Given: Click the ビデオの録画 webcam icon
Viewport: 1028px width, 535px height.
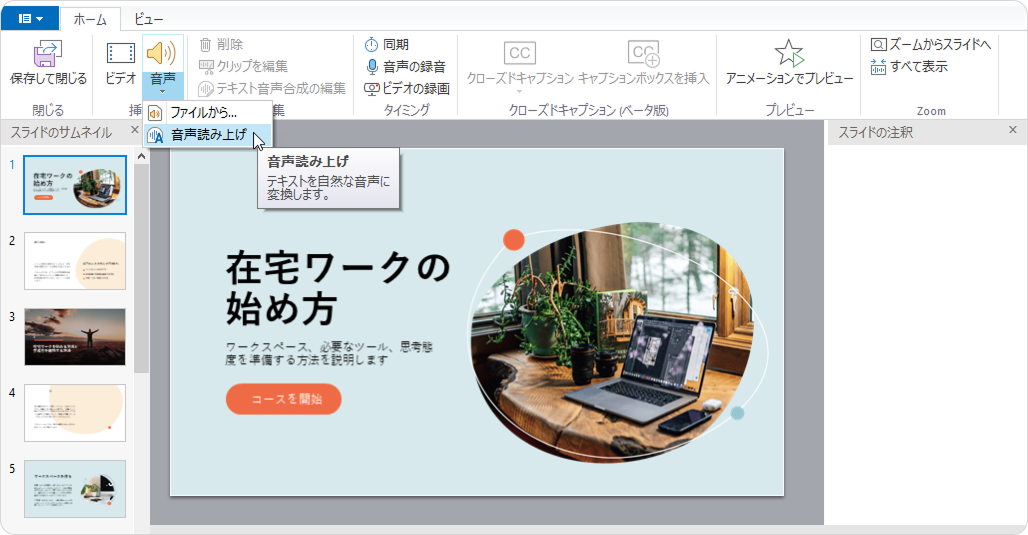Looking at the screenshot, I should pos(371,88).
